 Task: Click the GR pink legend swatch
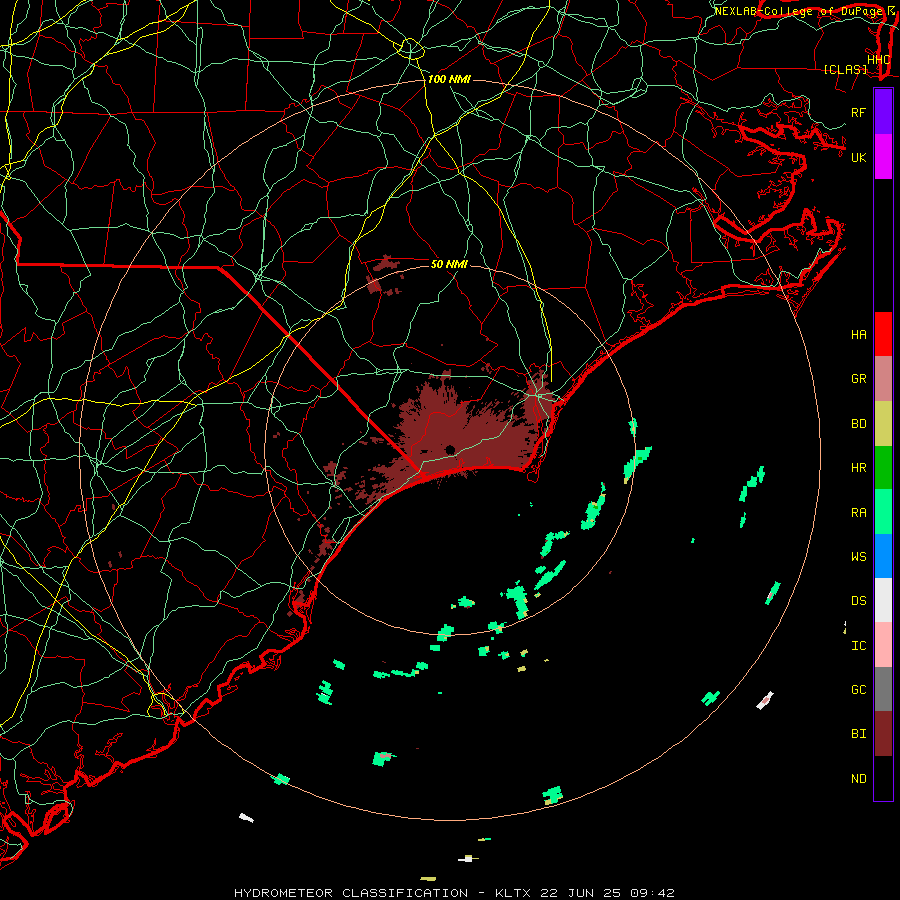883,379
